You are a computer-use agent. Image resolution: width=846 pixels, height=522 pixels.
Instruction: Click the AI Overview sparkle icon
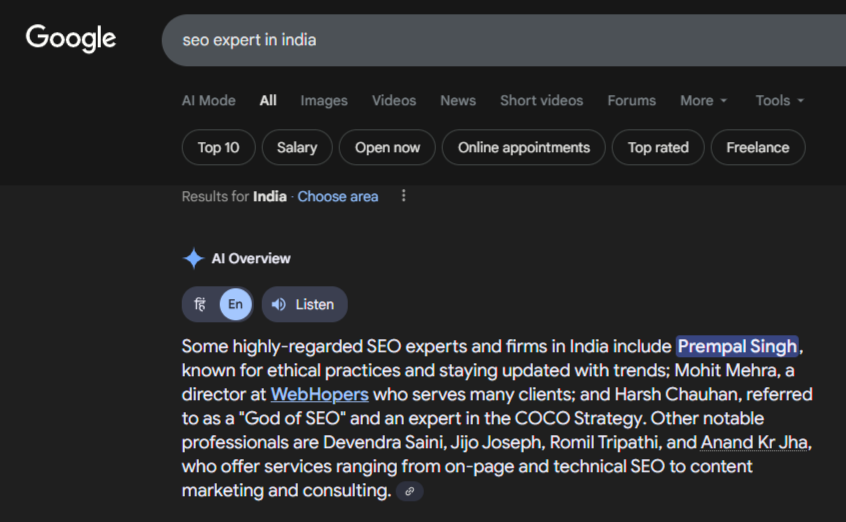pyautogui.click(x=193, y=259)
